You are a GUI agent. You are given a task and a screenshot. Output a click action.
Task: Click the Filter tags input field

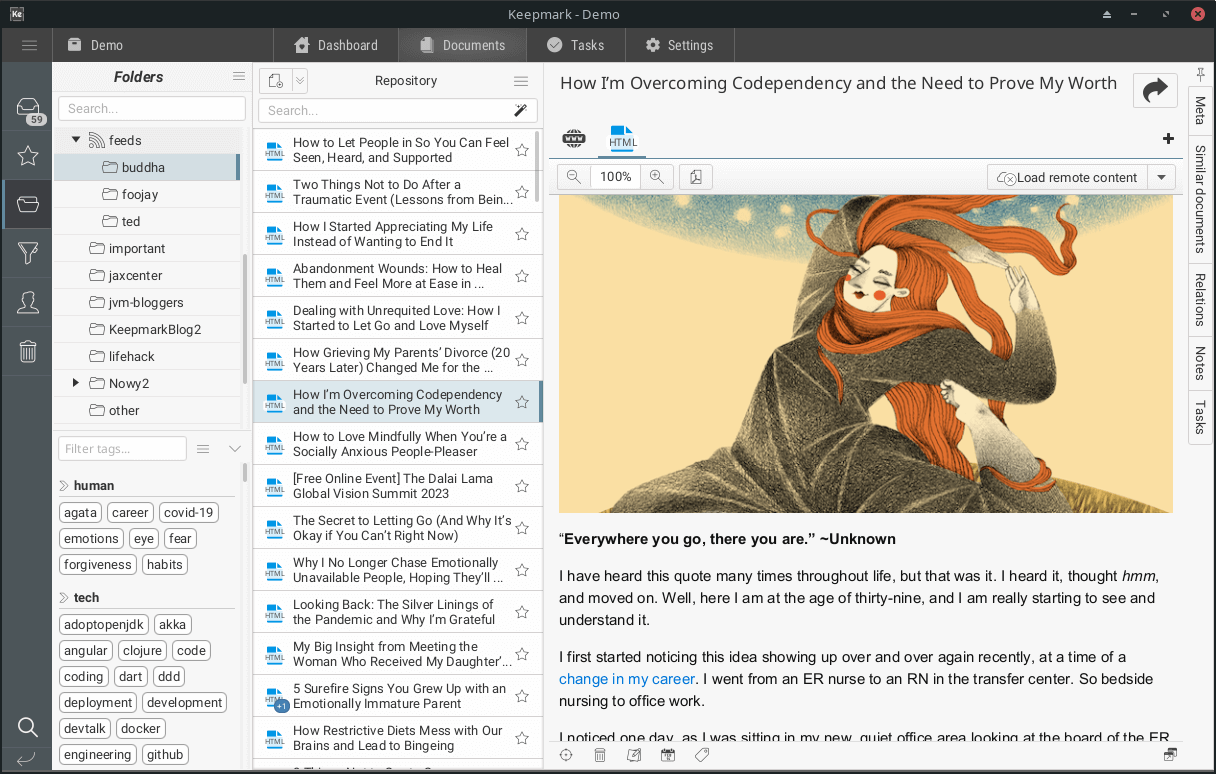coord(122,449)
